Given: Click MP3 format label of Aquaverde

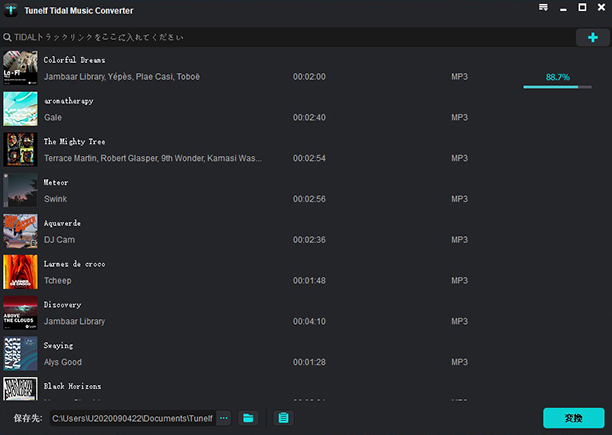Looking at the screenshot, I should 459,240.
